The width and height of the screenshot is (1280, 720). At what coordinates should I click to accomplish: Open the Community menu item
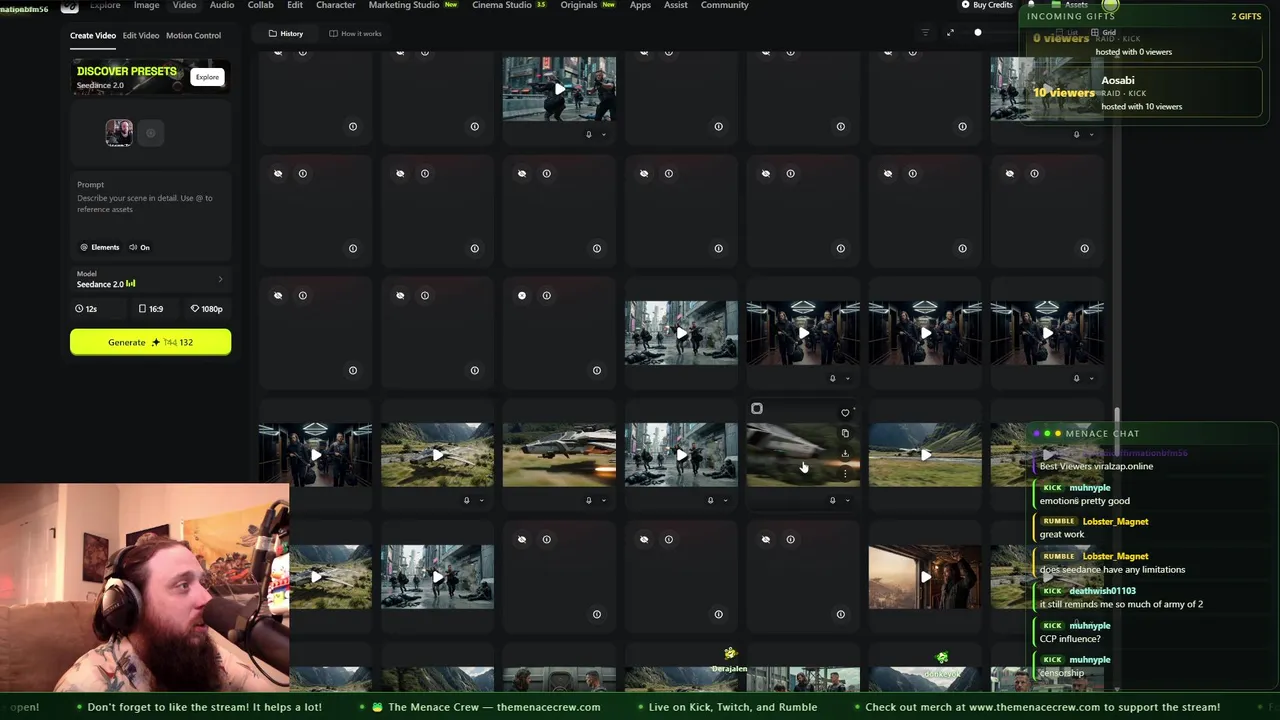pos(725,5)
